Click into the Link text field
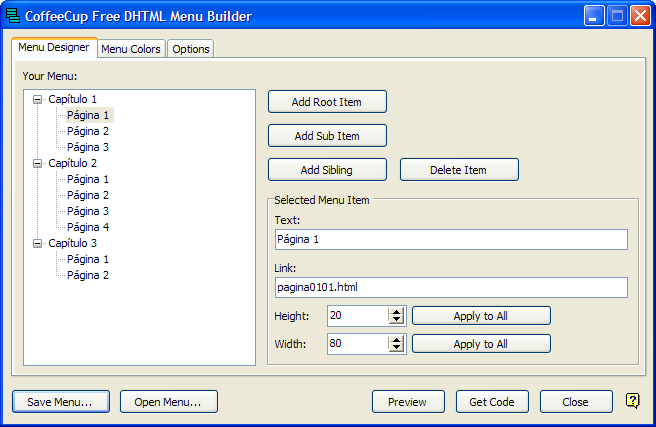The image size is (656, 427). (450, 288)
